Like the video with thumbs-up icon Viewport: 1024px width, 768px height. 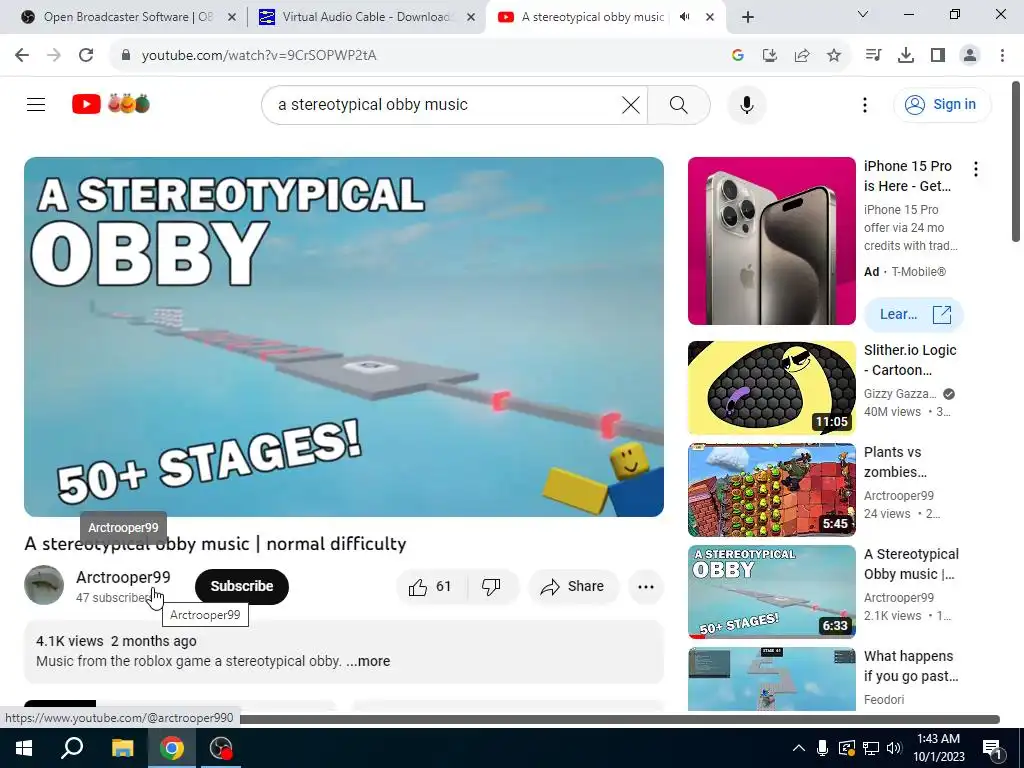tap(431, 586)
